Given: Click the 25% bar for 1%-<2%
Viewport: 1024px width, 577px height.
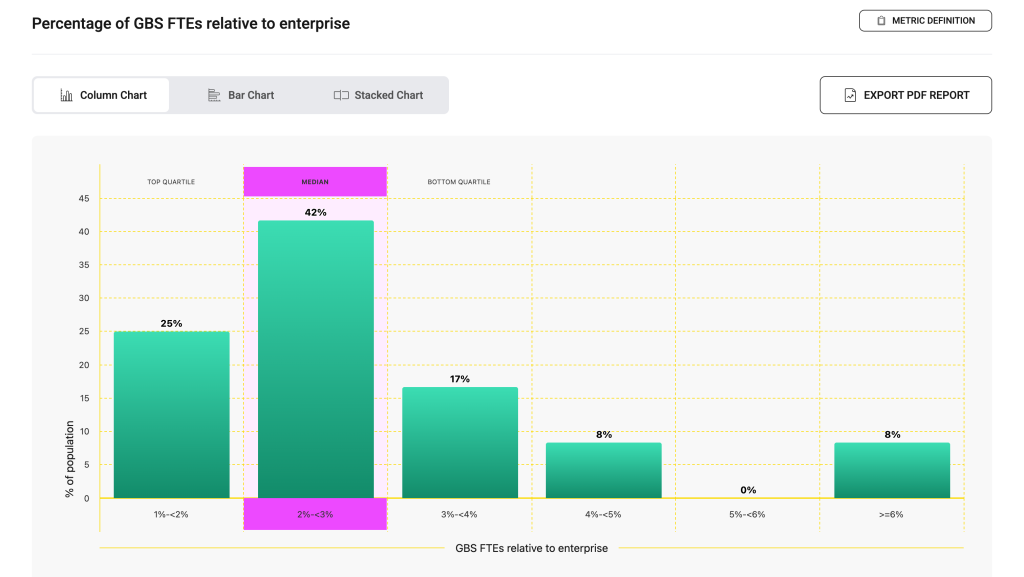Looking at the screenshot, I should [x=171, y=415].
